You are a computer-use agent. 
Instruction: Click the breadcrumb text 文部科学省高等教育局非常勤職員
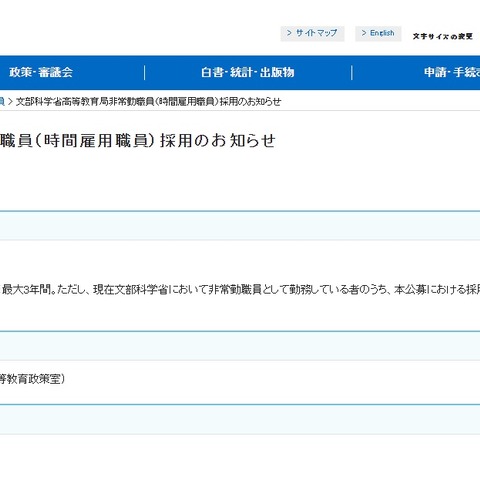85,102
